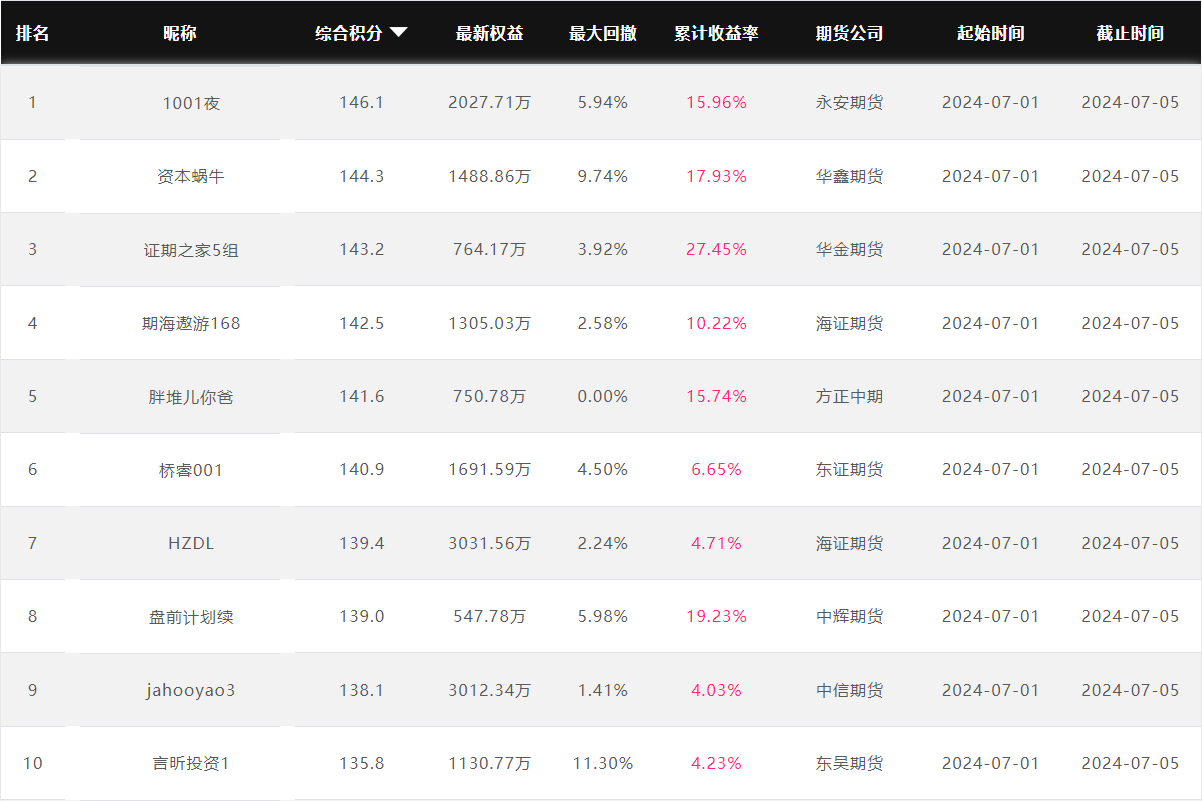The height and width of the screenshot is (801, 1202).
Task: Click equity value 3012.34万
Action: coord(490,690)
